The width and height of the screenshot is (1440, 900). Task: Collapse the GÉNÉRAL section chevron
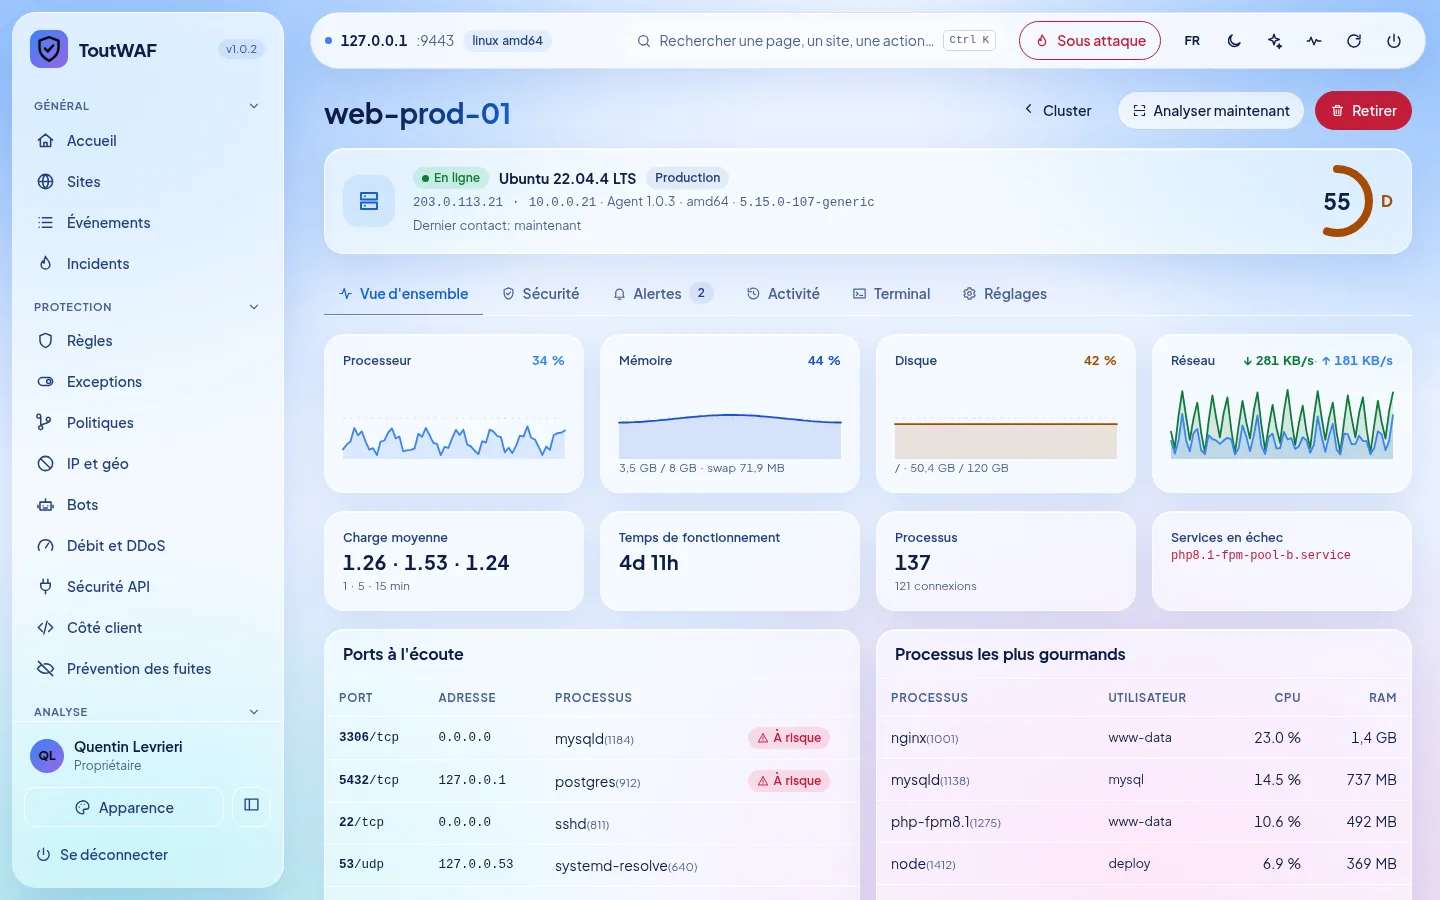point(254,106)
